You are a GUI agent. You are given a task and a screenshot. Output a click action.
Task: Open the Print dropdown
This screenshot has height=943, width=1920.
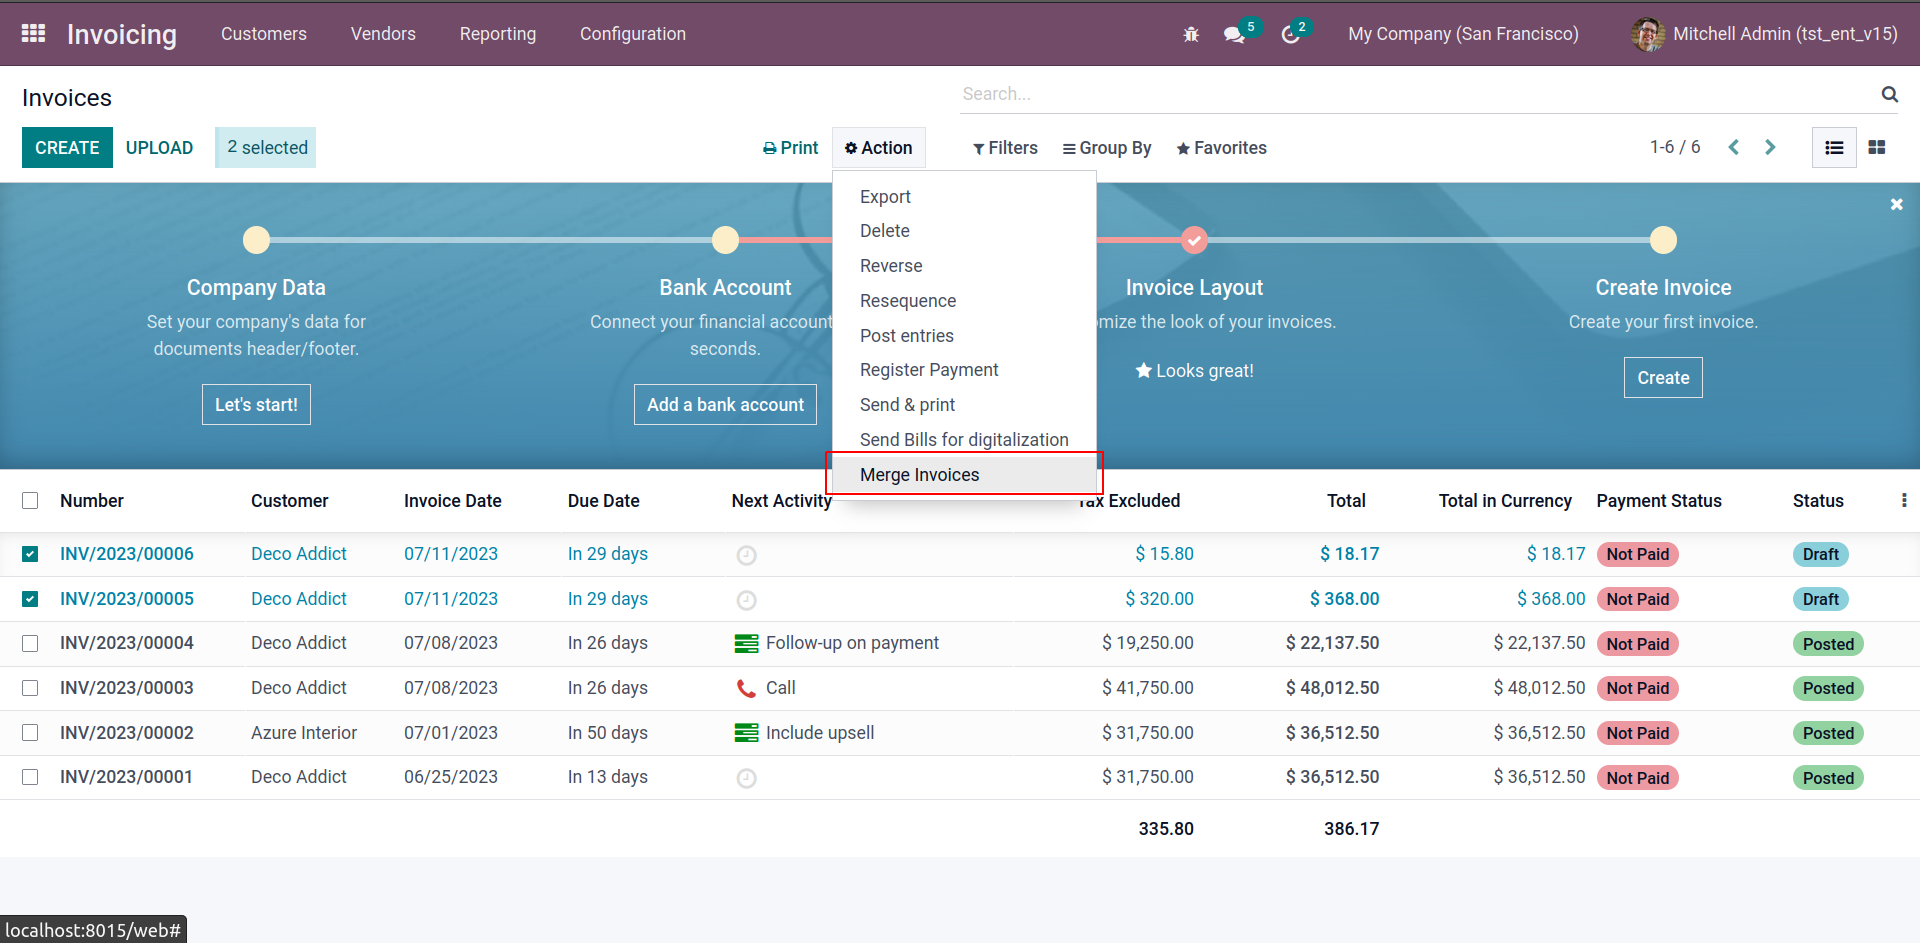pos(790,148)
